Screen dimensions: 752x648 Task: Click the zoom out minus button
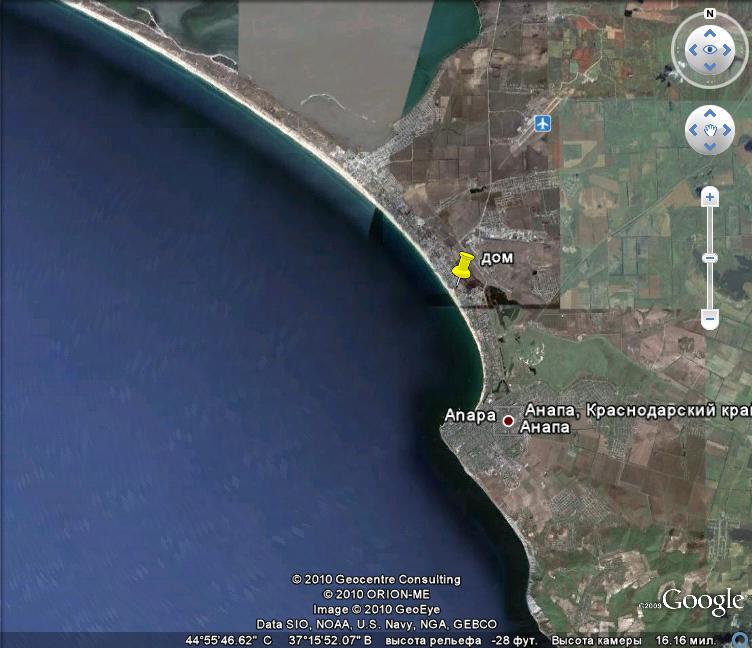(710, 319)
